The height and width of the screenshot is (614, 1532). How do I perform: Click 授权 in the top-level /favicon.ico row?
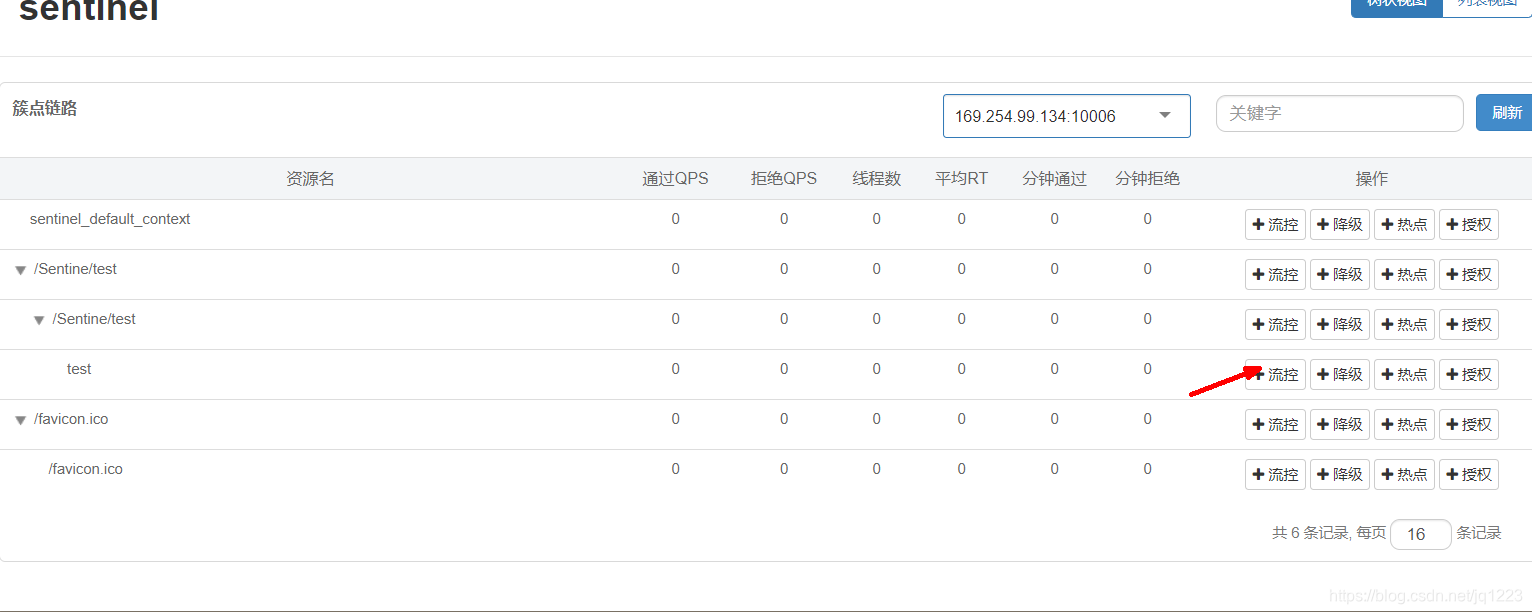click(x=1469, y=425)
